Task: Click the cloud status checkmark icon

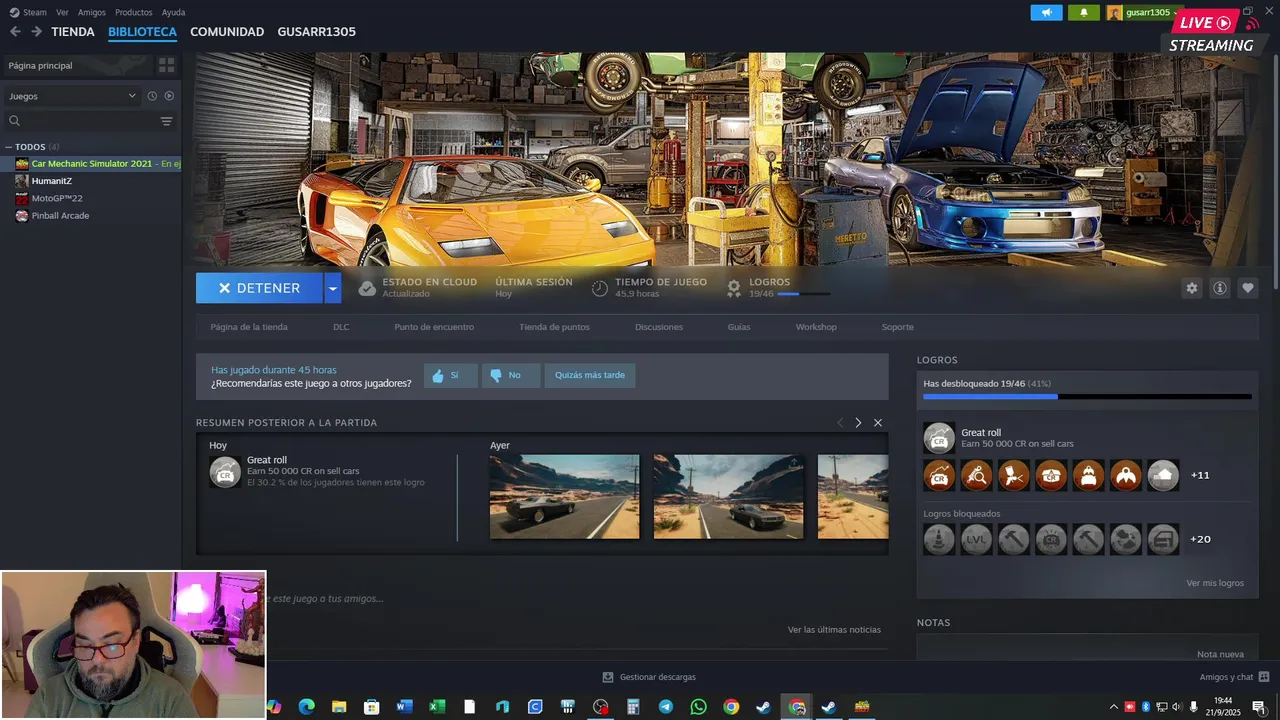Action: click(367, 288)
